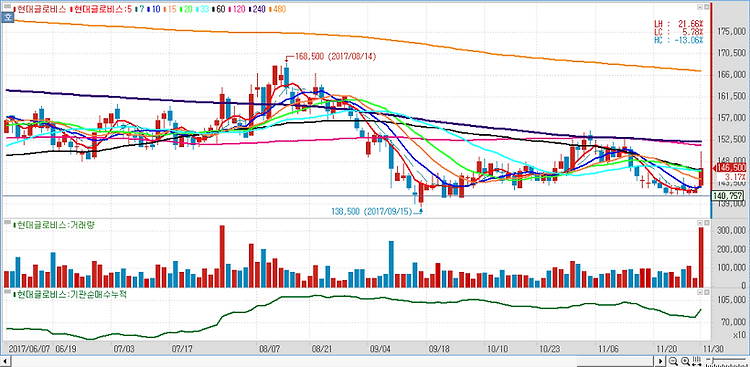
Task: Click the tallest red volume bar at right
Action: coord(701,257)
